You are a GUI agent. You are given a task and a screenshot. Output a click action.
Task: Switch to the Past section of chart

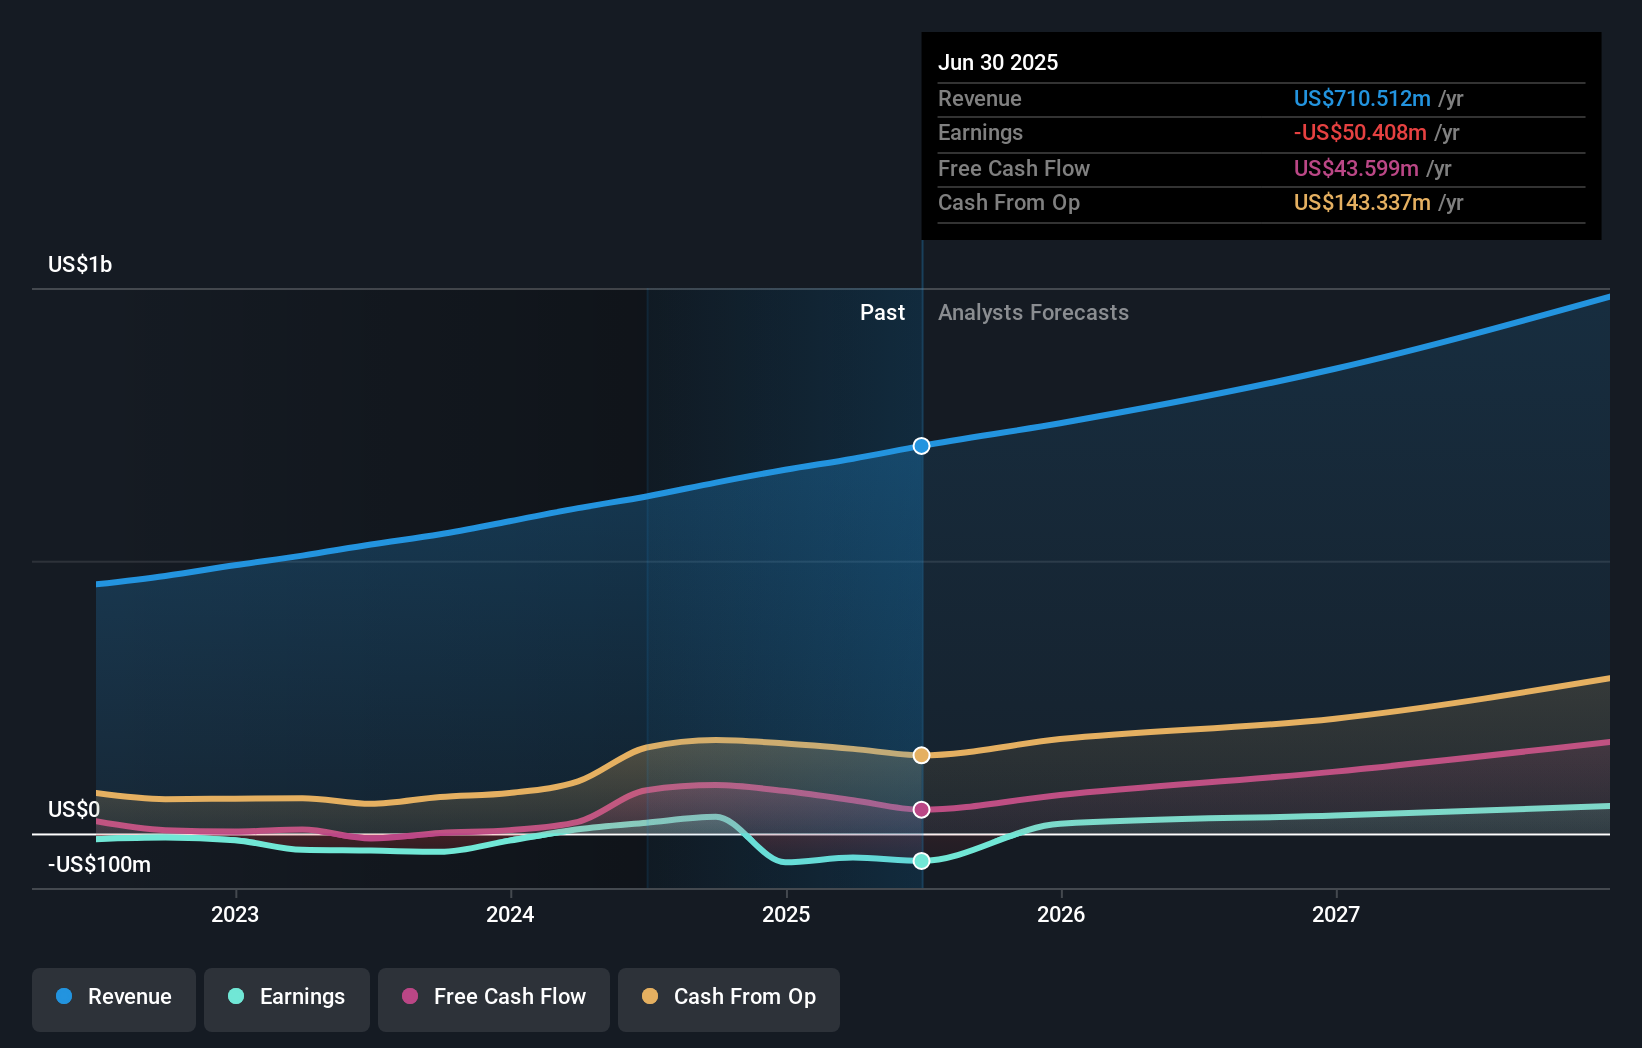(x=882, y=312)
